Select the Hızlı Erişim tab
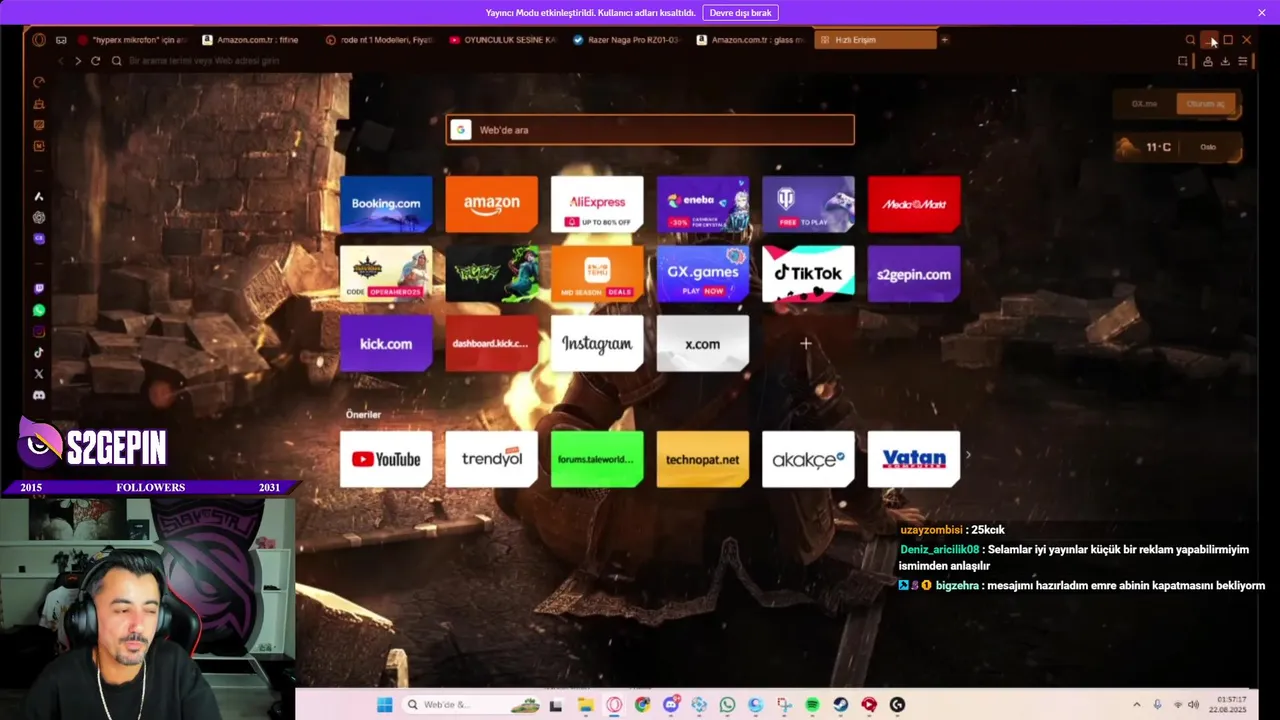 point(876,40)
